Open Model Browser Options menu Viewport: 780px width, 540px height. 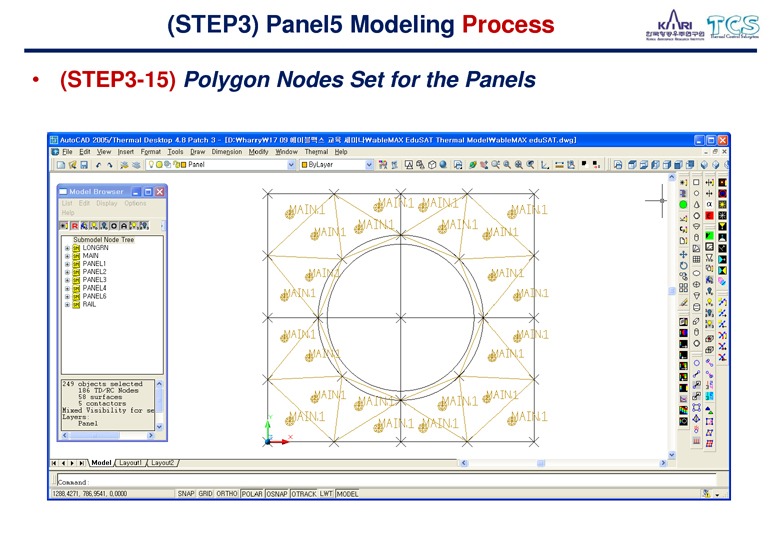coord(135,203)
